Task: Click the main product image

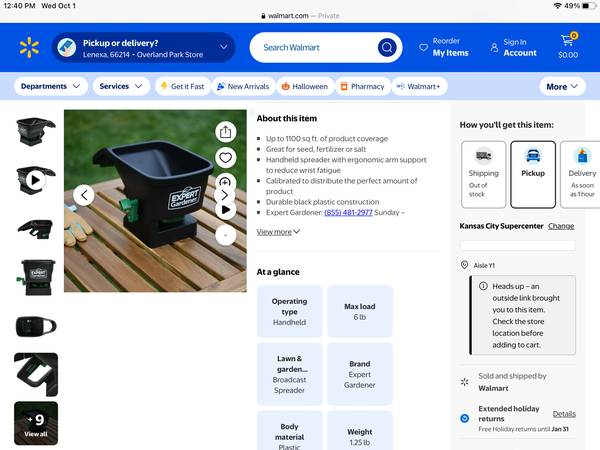Action: coord(155,201)
